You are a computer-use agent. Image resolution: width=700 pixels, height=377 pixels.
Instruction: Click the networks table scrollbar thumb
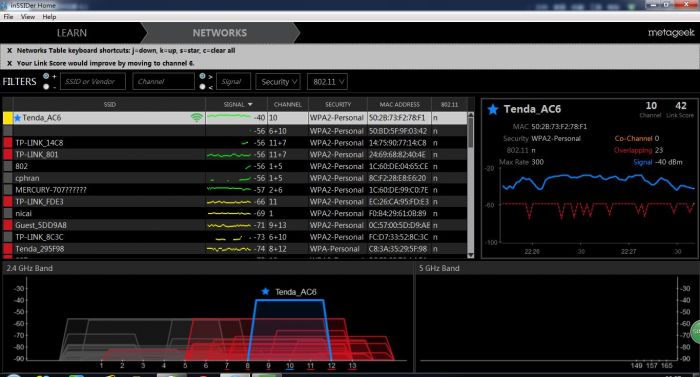coord(471,133)
